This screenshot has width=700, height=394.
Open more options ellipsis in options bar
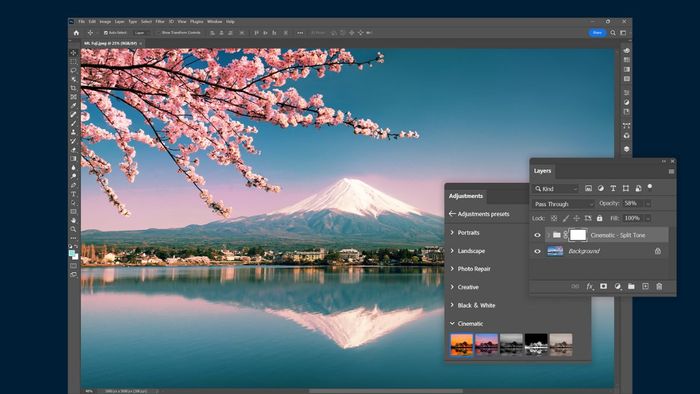pos(300,33)
